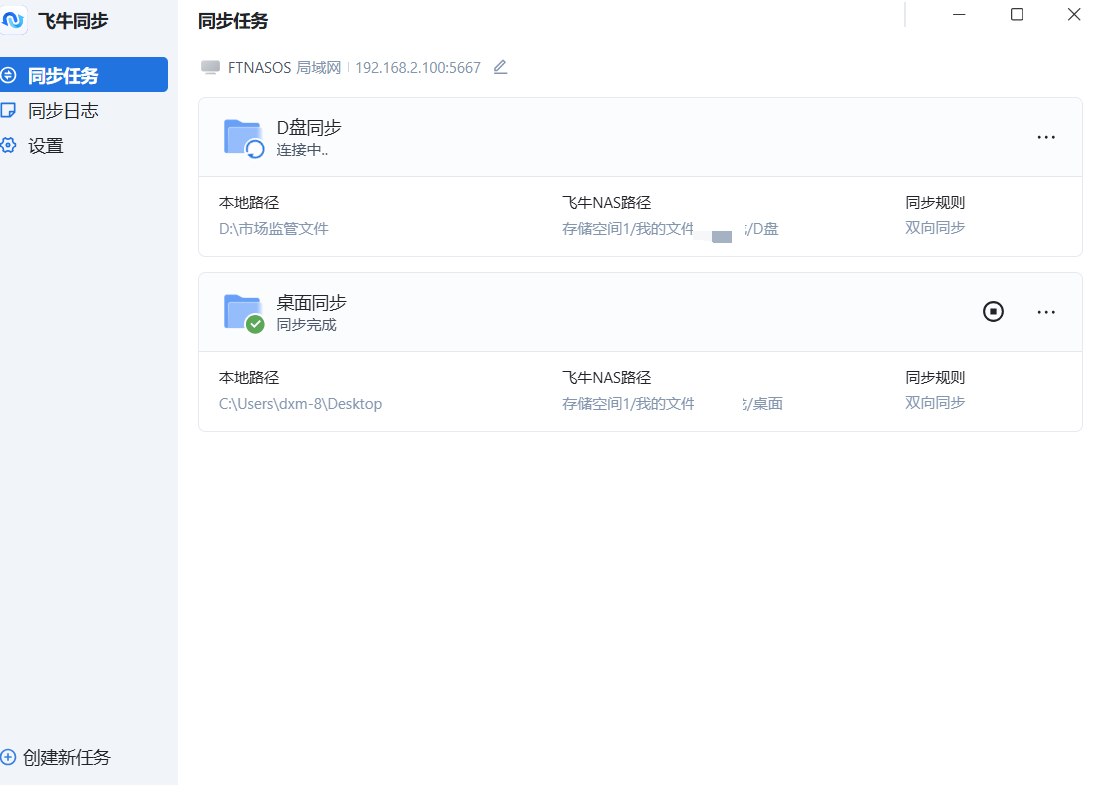Click the 双向同步 rule of 桌面同步
The height and width of the screenshot is (785, 1102).
tap(934, 402)
